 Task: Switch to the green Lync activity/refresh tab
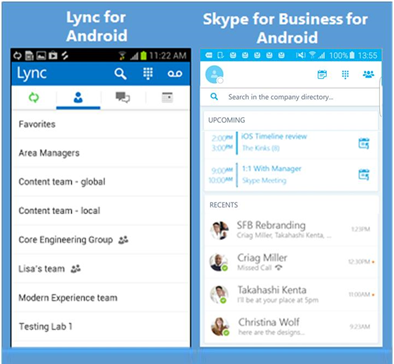point(34,98)
